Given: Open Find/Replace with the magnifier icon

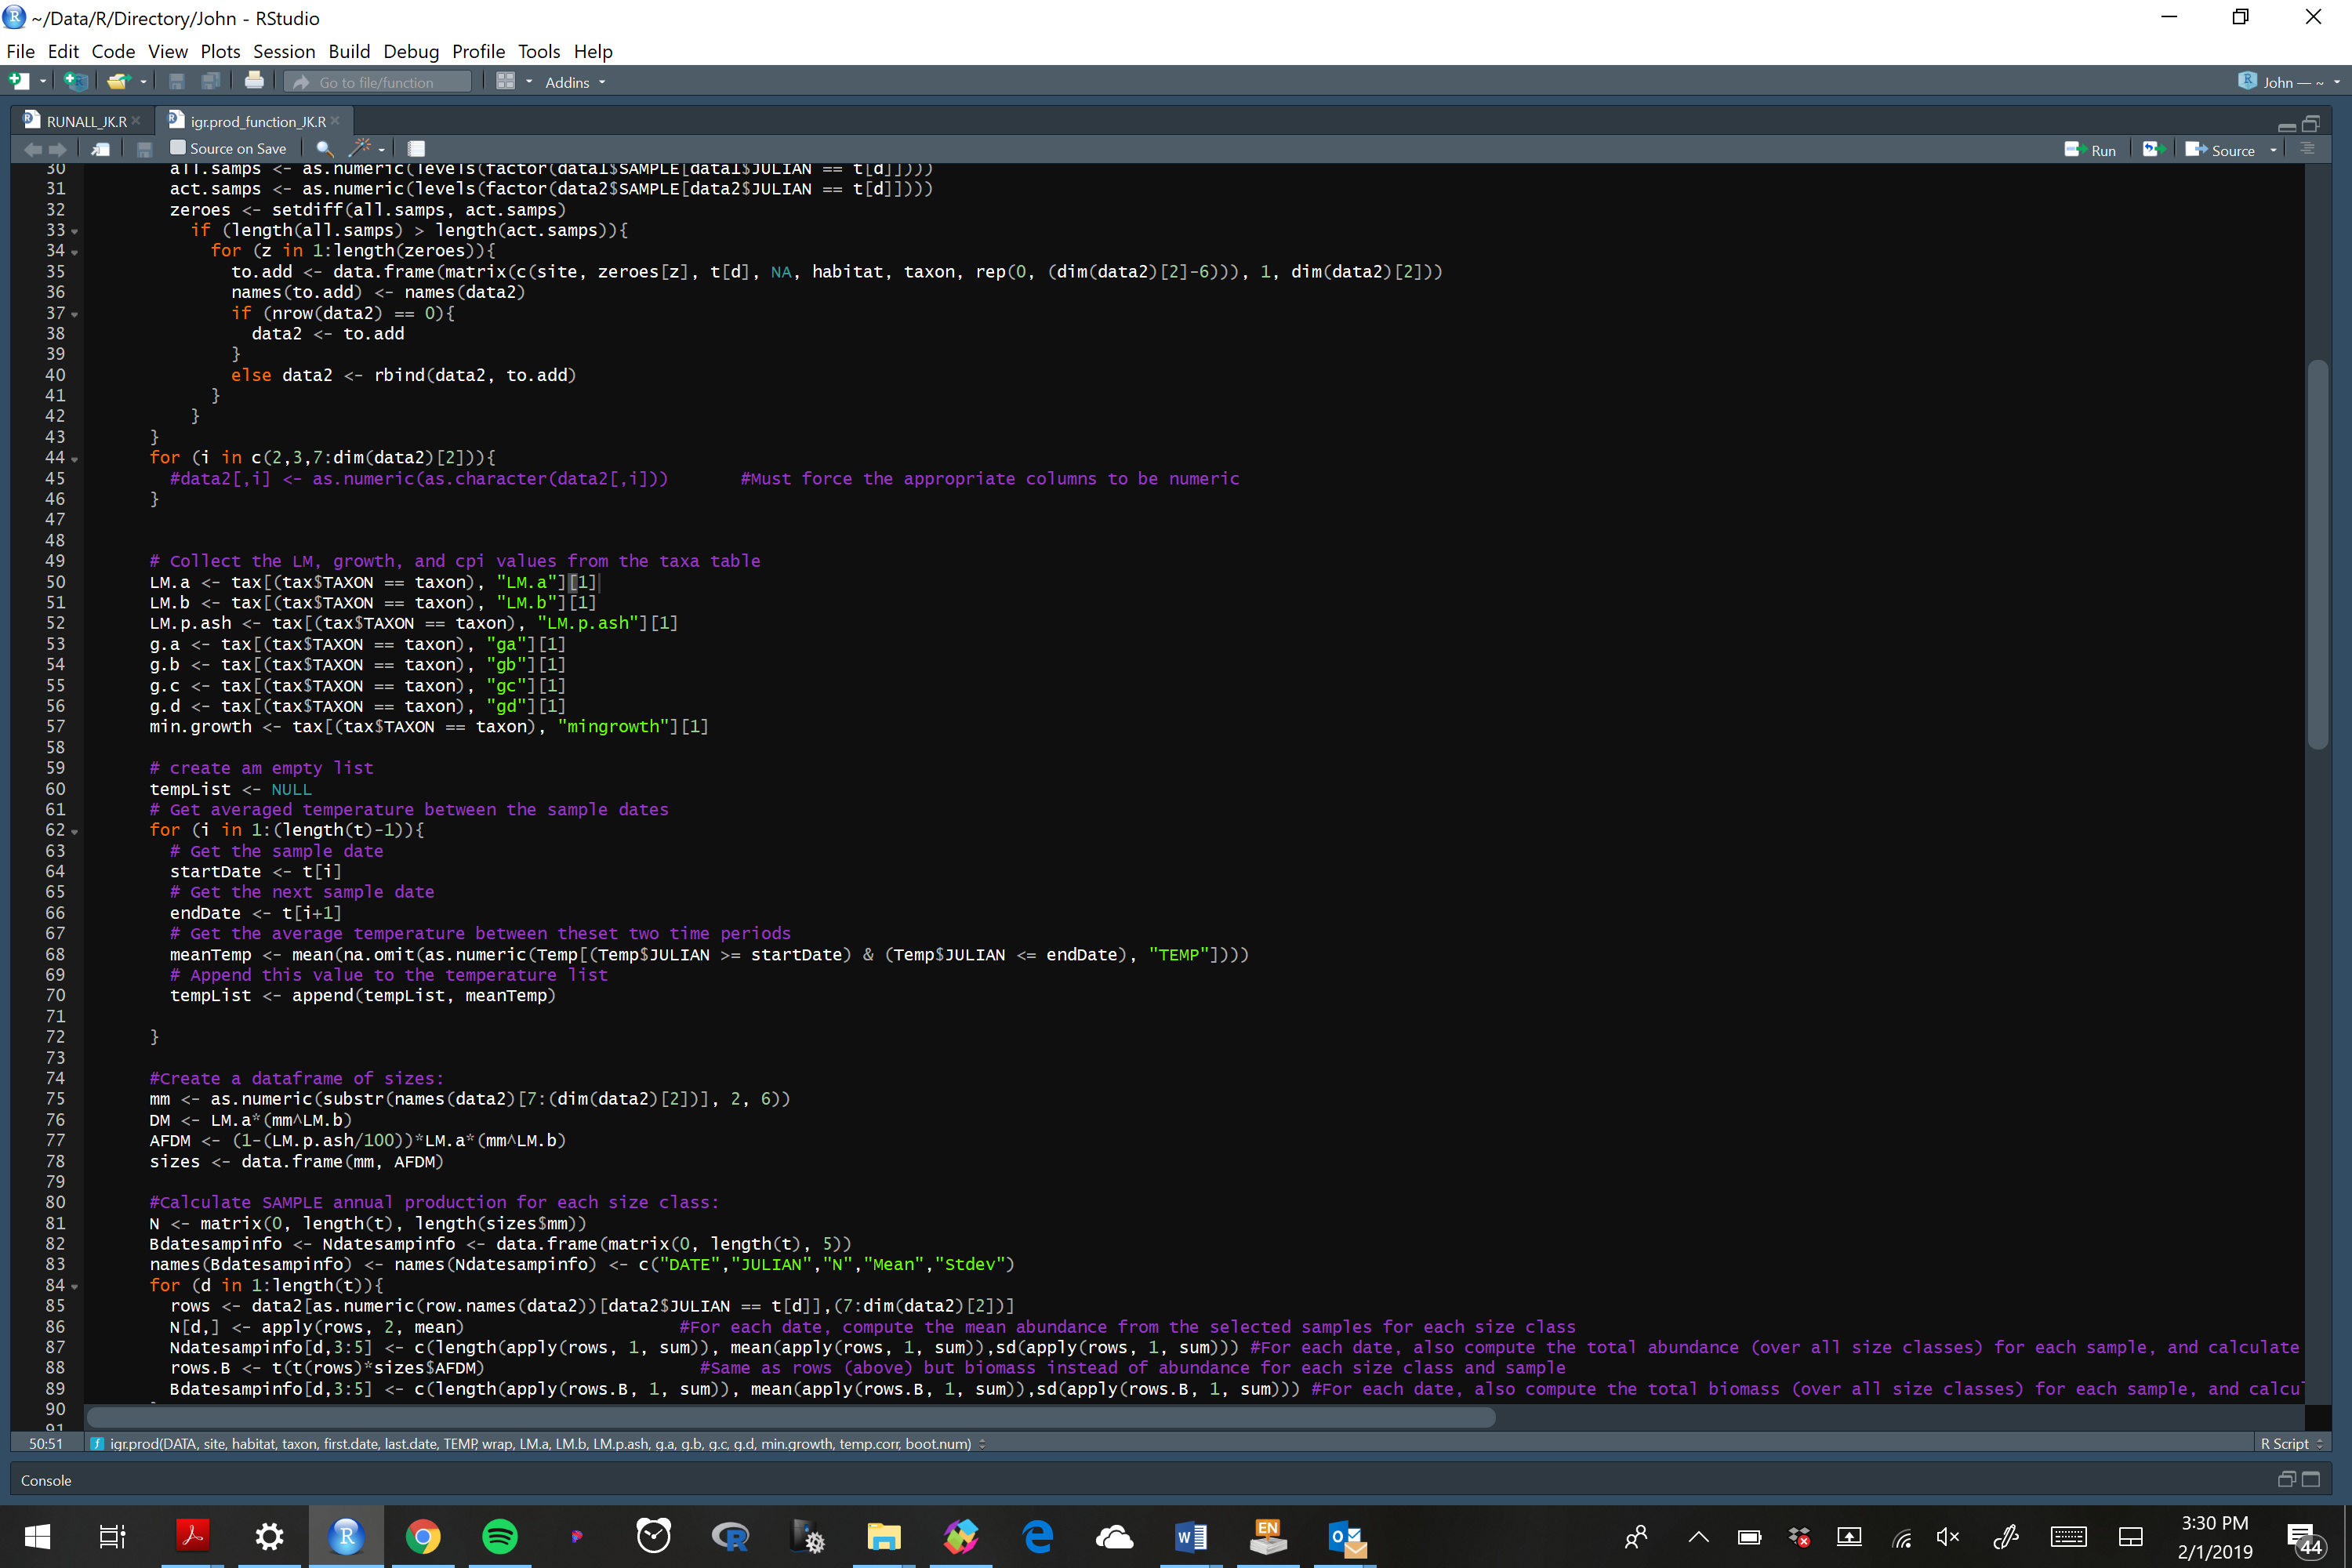Looking at the screenshot, I should [x=324, y=149].
